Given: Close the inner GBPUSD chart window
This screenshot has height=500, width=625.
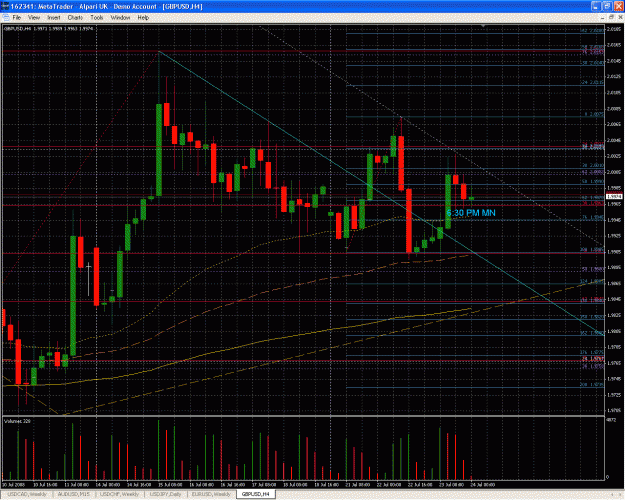Looking at the screenshot, I should [620, 17].
